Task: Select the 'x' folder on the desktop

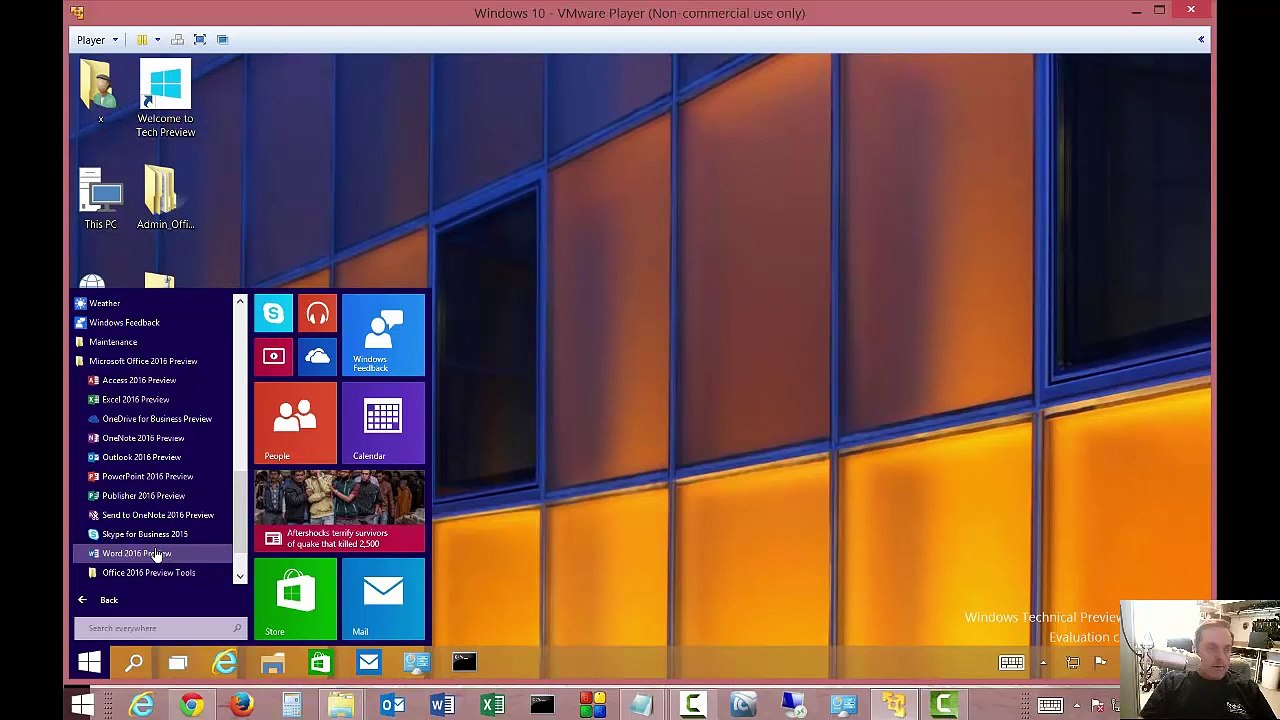Action: click(100, 92)
